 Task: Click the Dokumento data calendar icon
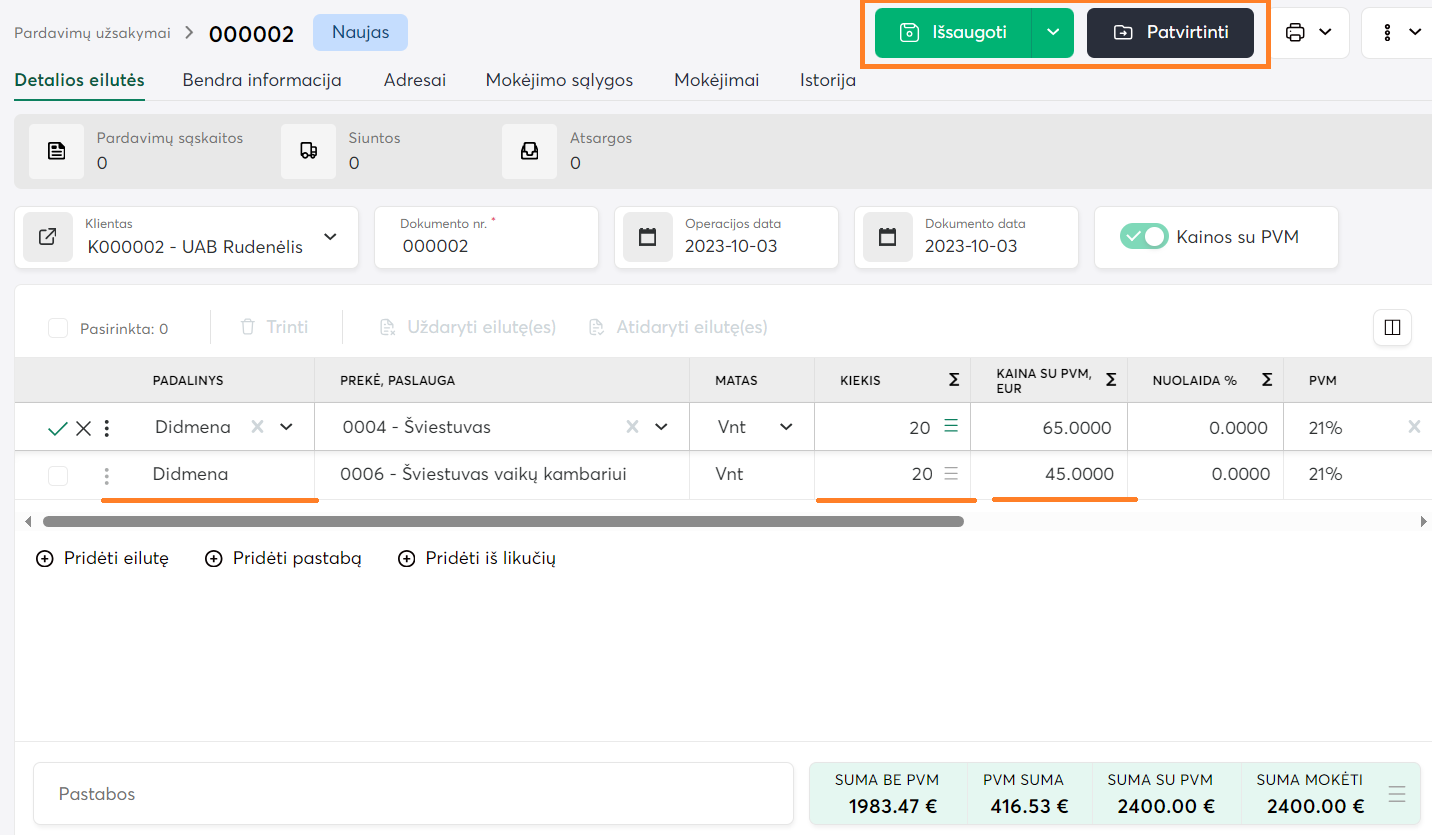(887, 237)
